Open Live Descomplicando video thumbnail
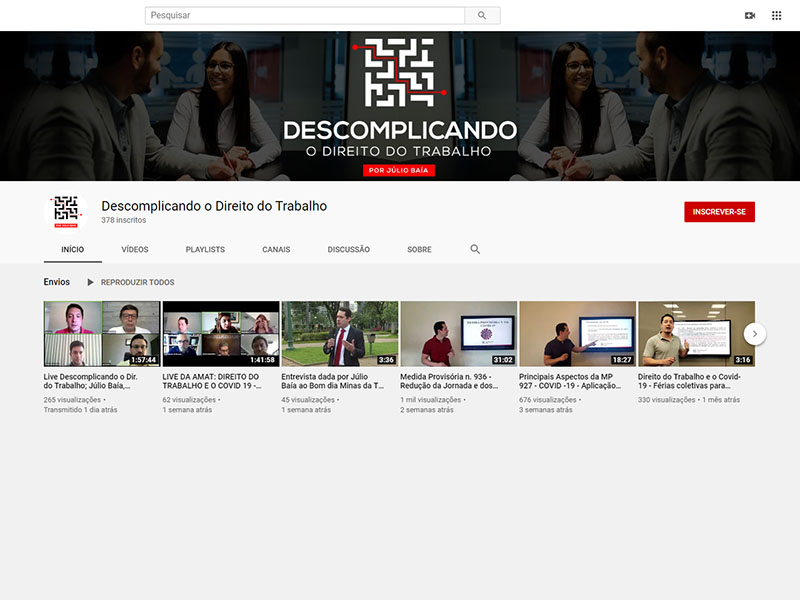 point(102,334)
